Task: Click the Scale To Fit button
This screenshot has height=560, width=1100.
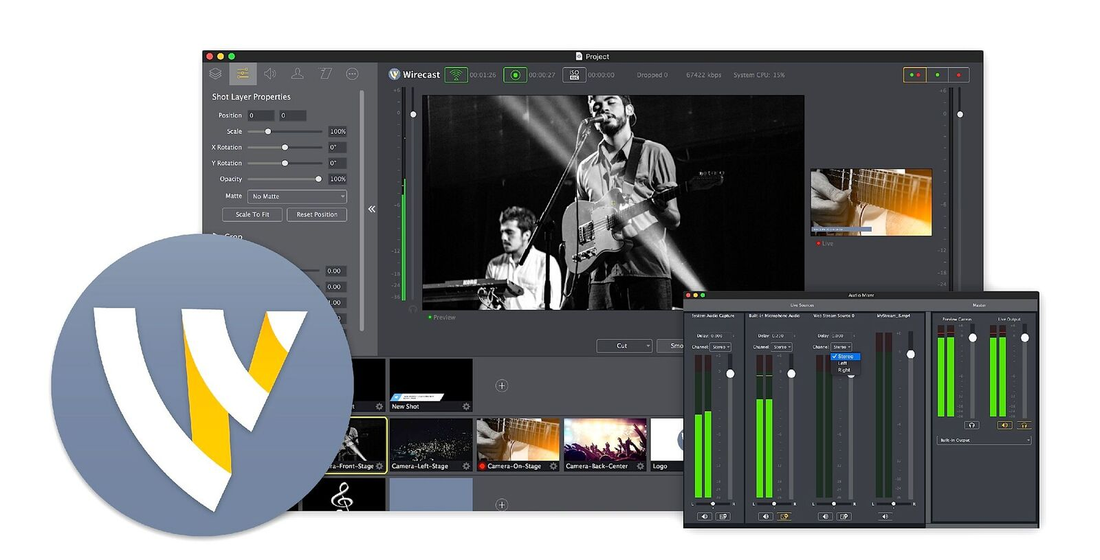Action: point(253,215)
